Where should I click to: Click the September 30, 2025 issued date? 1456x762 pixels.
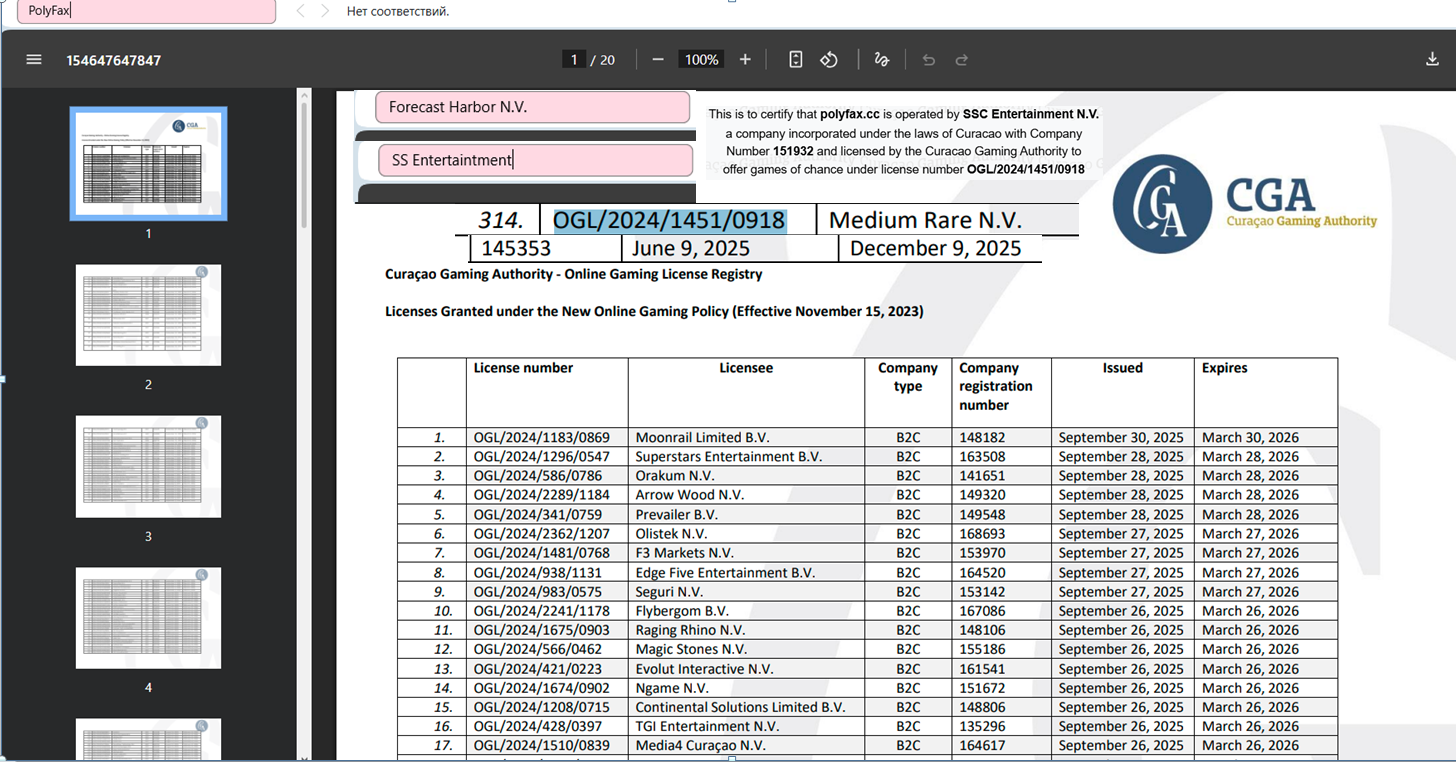1121,438
